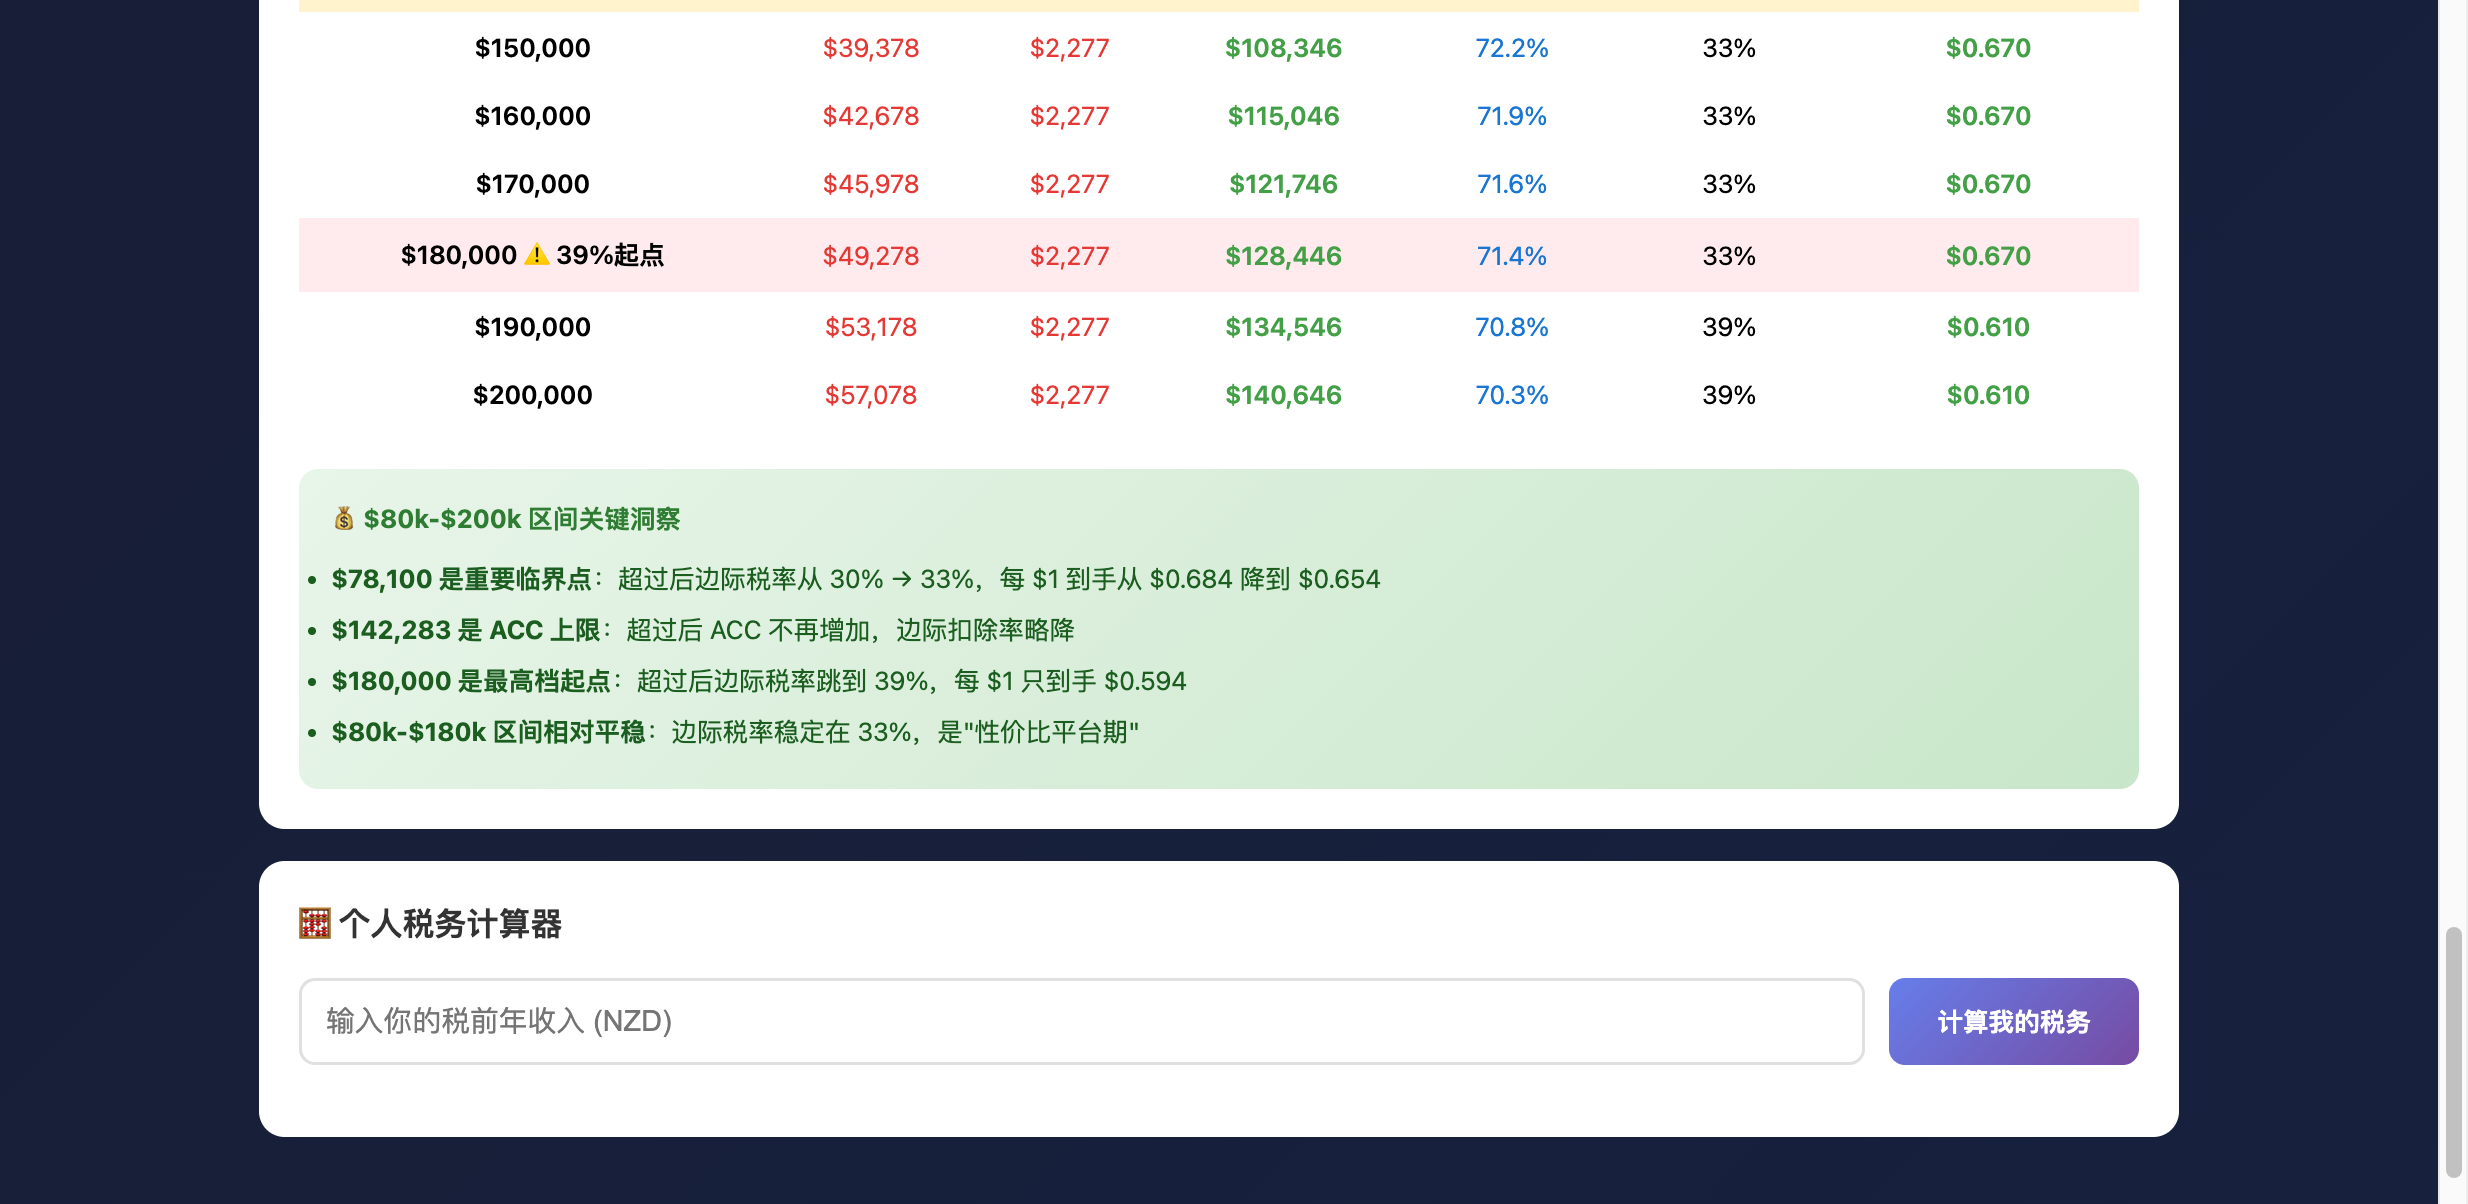Image resolution: width=2468 pixels, height=1204 pixels.
Task: Click the money bag icon in insights heading
Action: tap(343, 518)
